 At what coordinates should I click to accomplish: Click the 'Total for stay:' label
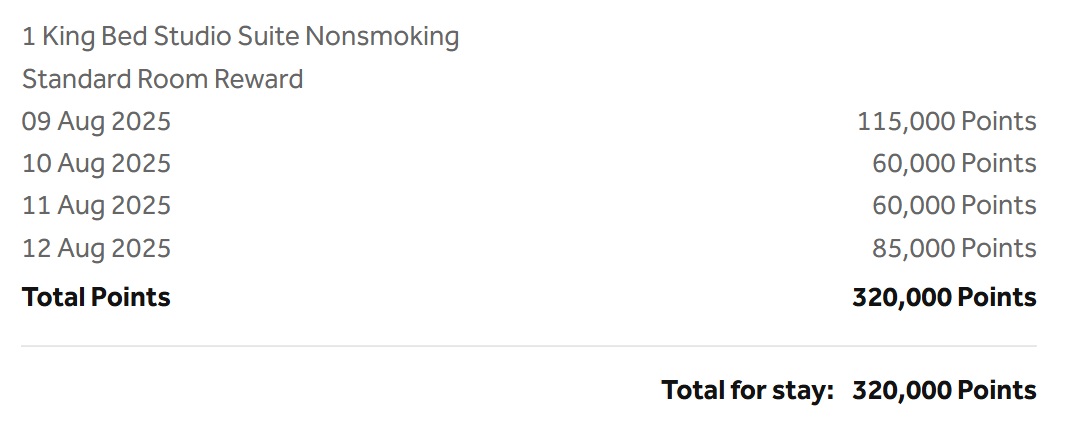(748, 390)
